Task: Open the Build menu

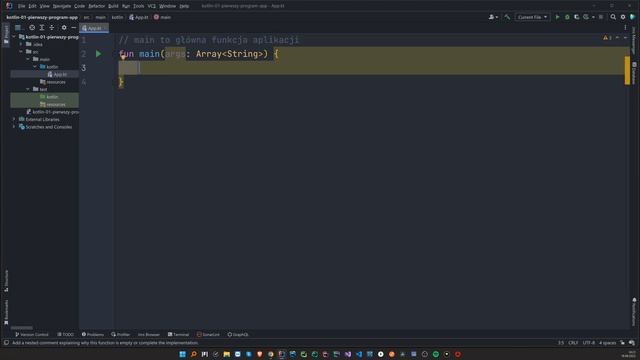Action: coord(113,6)
